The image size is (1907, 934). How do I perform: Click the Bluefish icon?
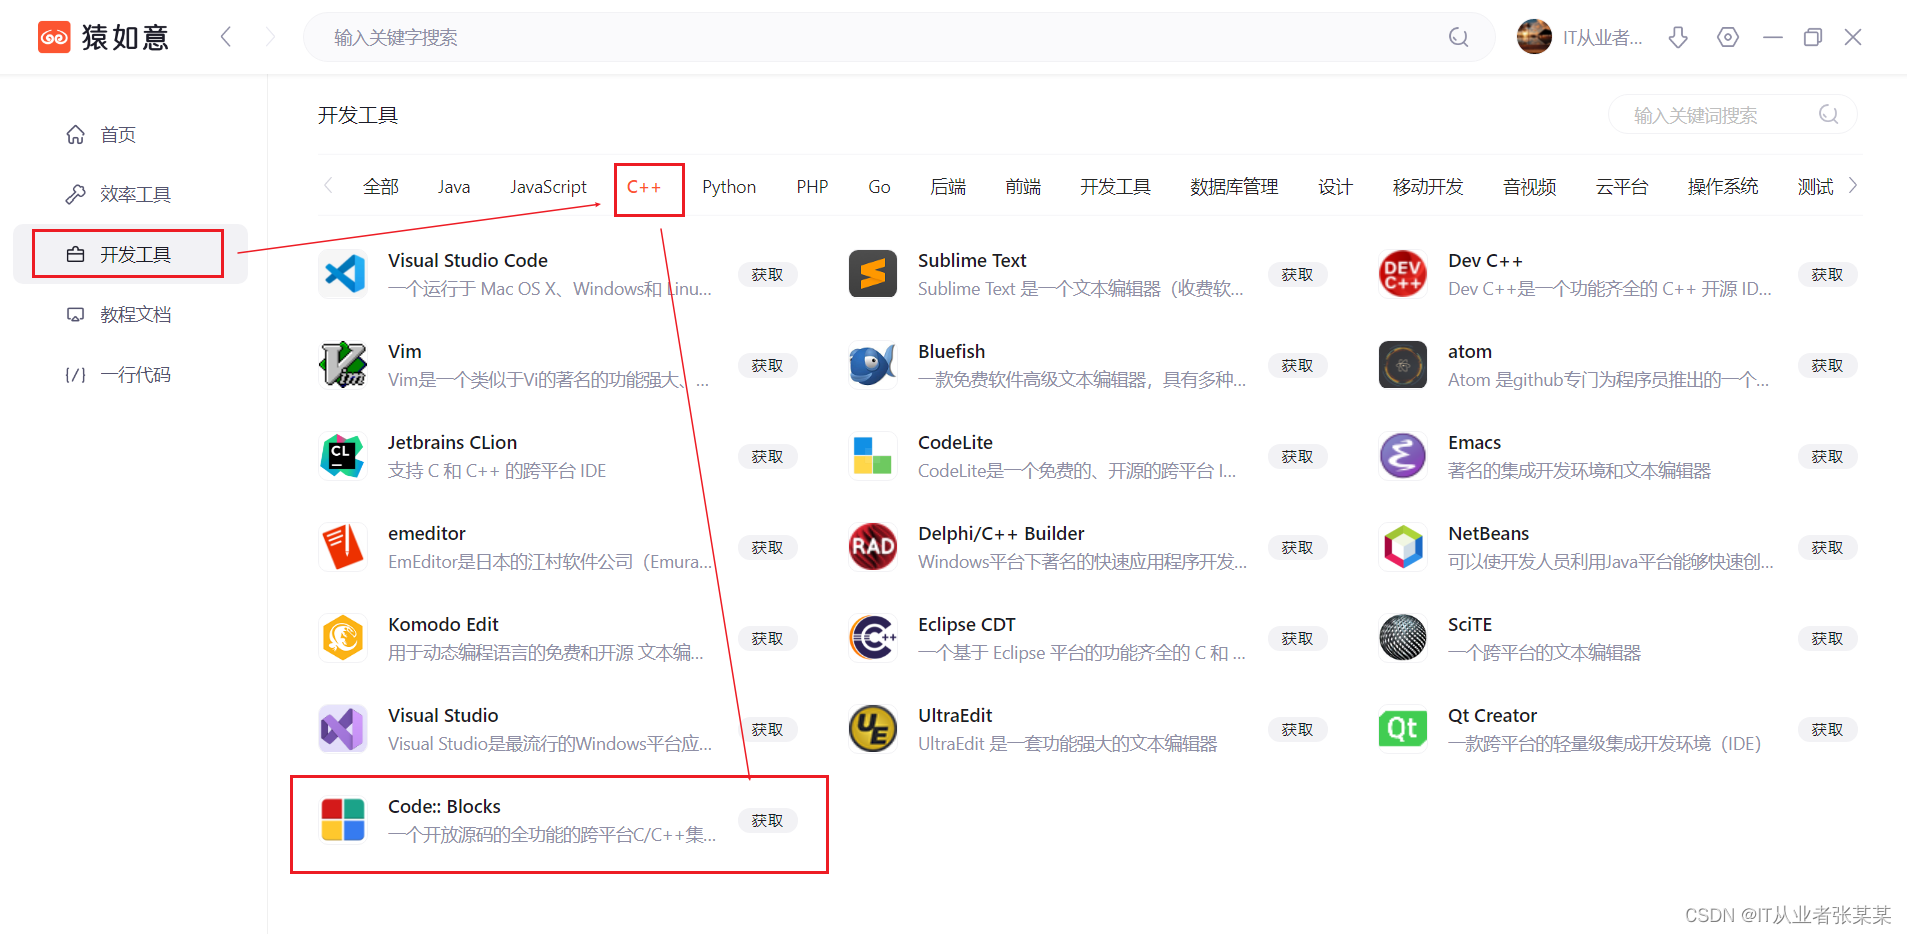click(873, 365)
